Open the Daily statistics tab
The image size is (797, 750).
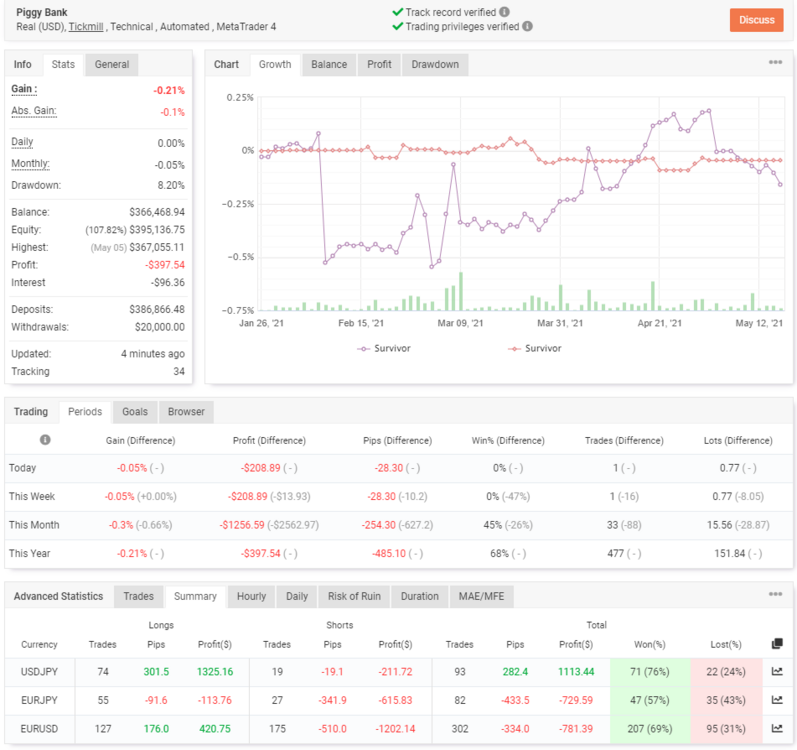click(x=297, y=596)
